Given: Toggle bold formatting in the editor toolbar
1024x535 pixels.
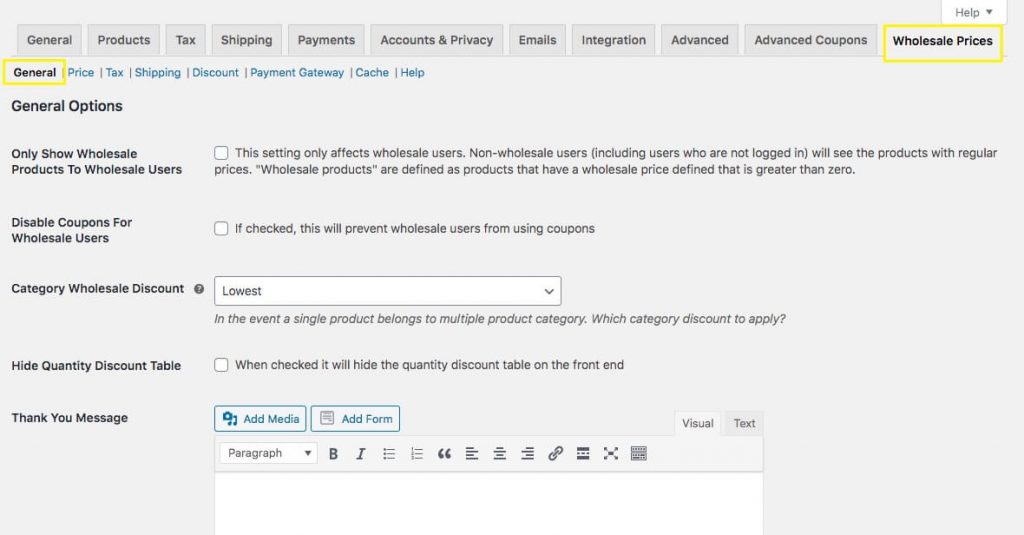Looking at the screenshot, I should (334, 454).
